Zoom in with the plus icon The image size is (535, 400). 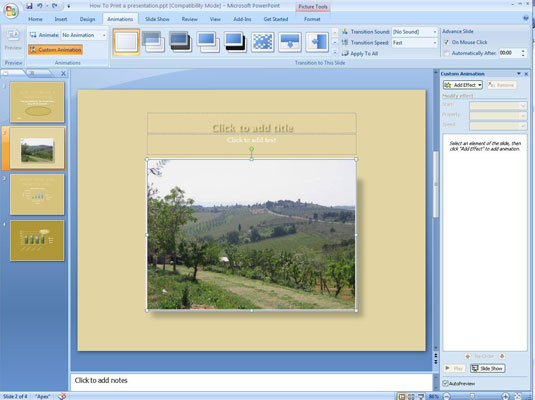click(506, 396)
